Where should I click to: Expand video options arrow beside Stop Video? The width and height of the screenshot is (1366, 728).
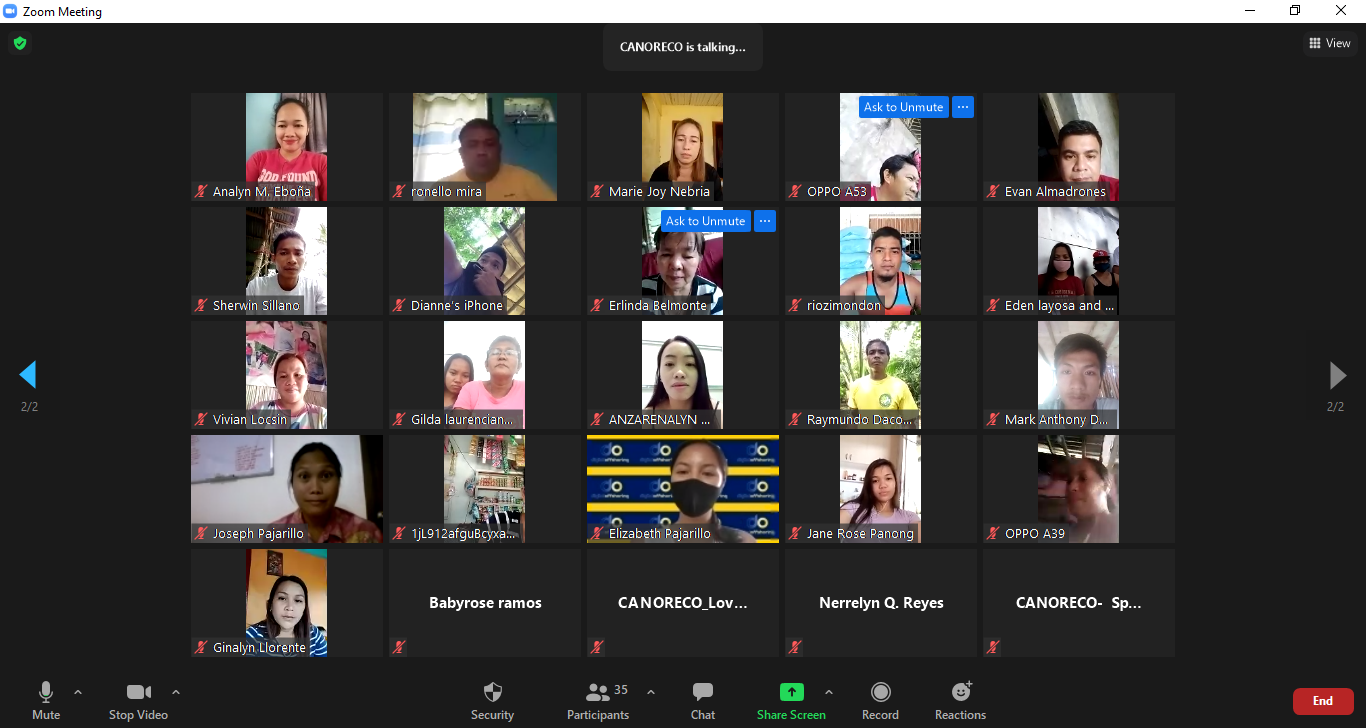point(176,692)
